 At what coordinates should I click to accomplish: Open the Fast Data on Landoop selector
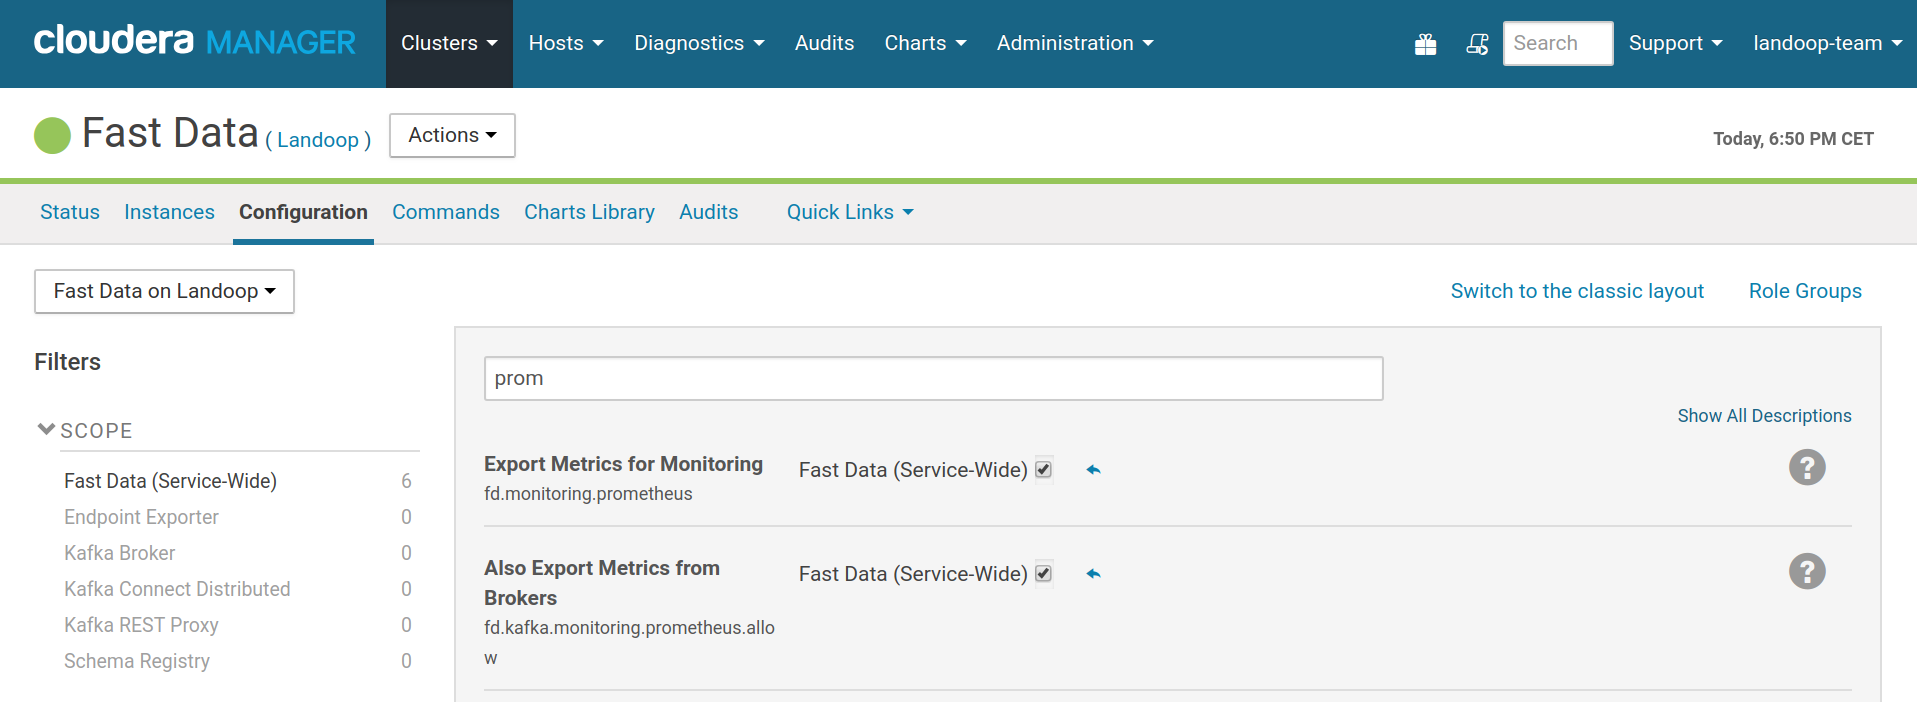click(164, 291)
